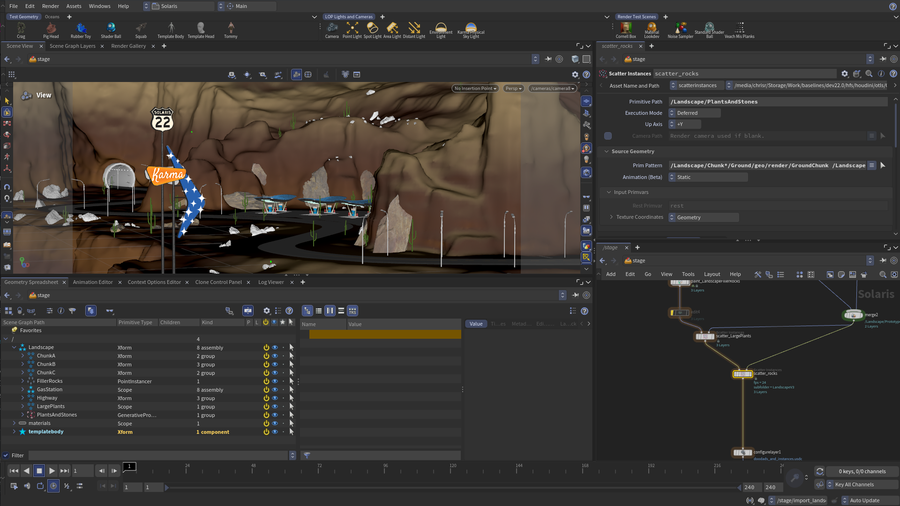900x506 pixels.
Task: Open the parameter gear menu for scatter_rocks
Action: click(x=844, y=73)
